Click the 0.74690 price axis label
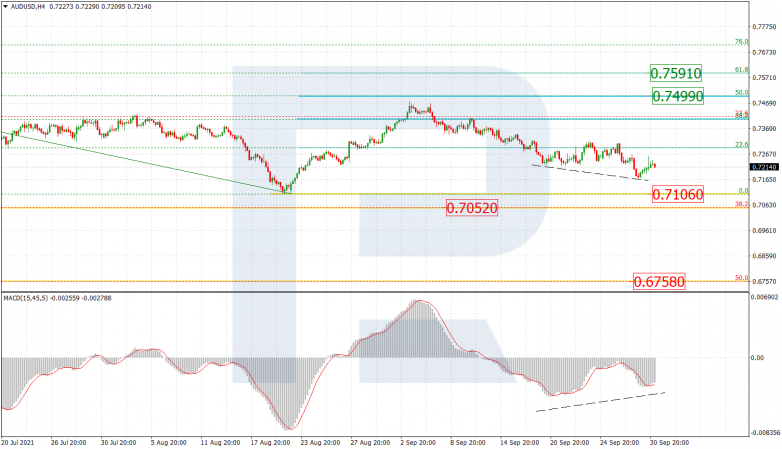782x449 pixels. [x=765, y=103]
